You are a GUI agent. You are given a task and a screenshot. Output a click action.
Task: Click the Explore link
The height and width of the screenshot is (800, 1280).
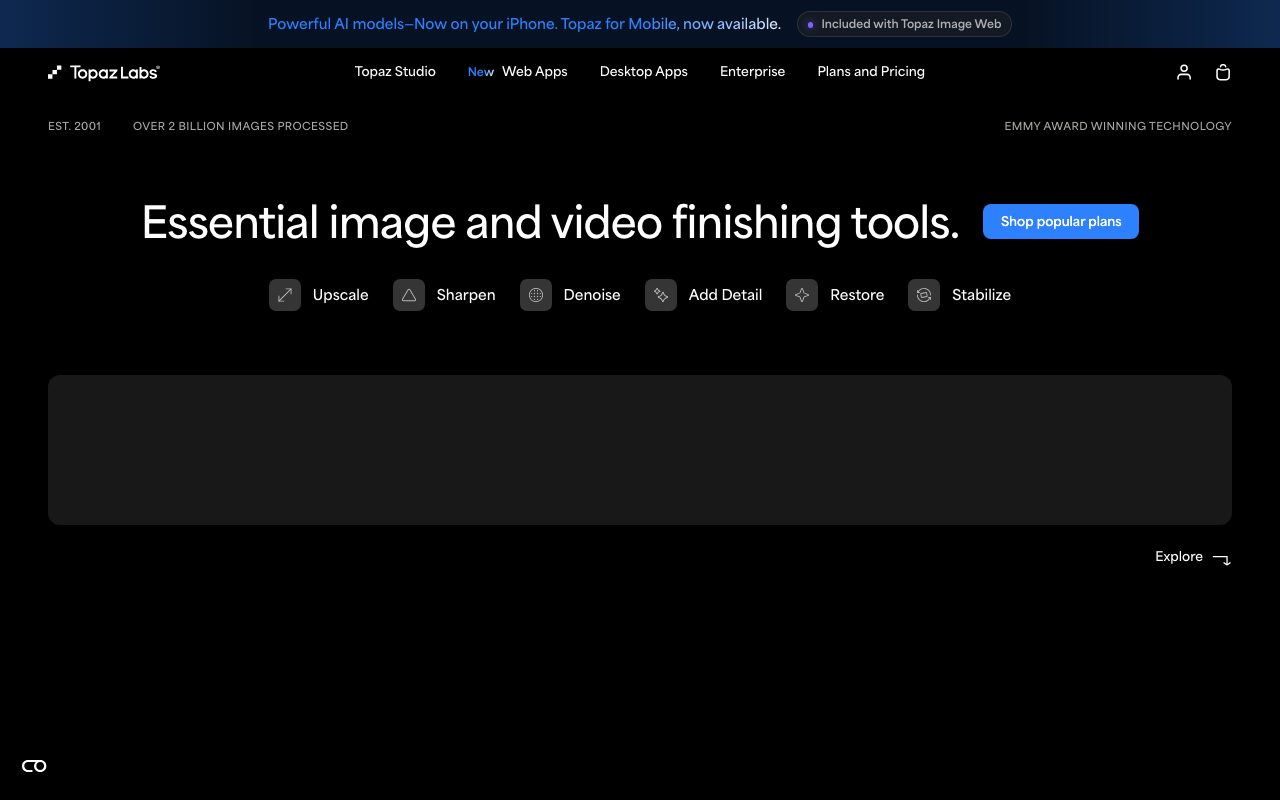[x=1179, y=557]
